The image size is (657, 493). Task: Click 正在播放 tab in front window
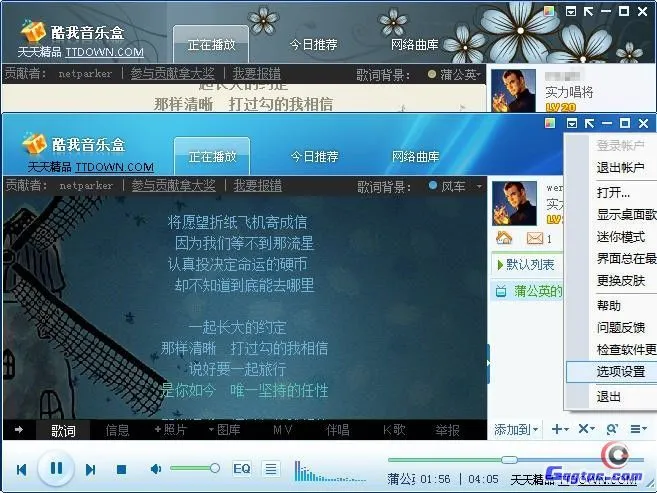tap(212, 157)
